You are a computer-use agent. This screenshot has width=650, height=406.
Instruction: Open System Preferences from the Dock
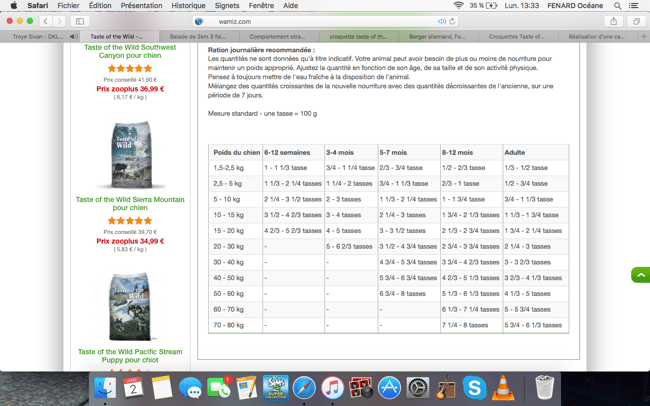click(x=417, y=388)
